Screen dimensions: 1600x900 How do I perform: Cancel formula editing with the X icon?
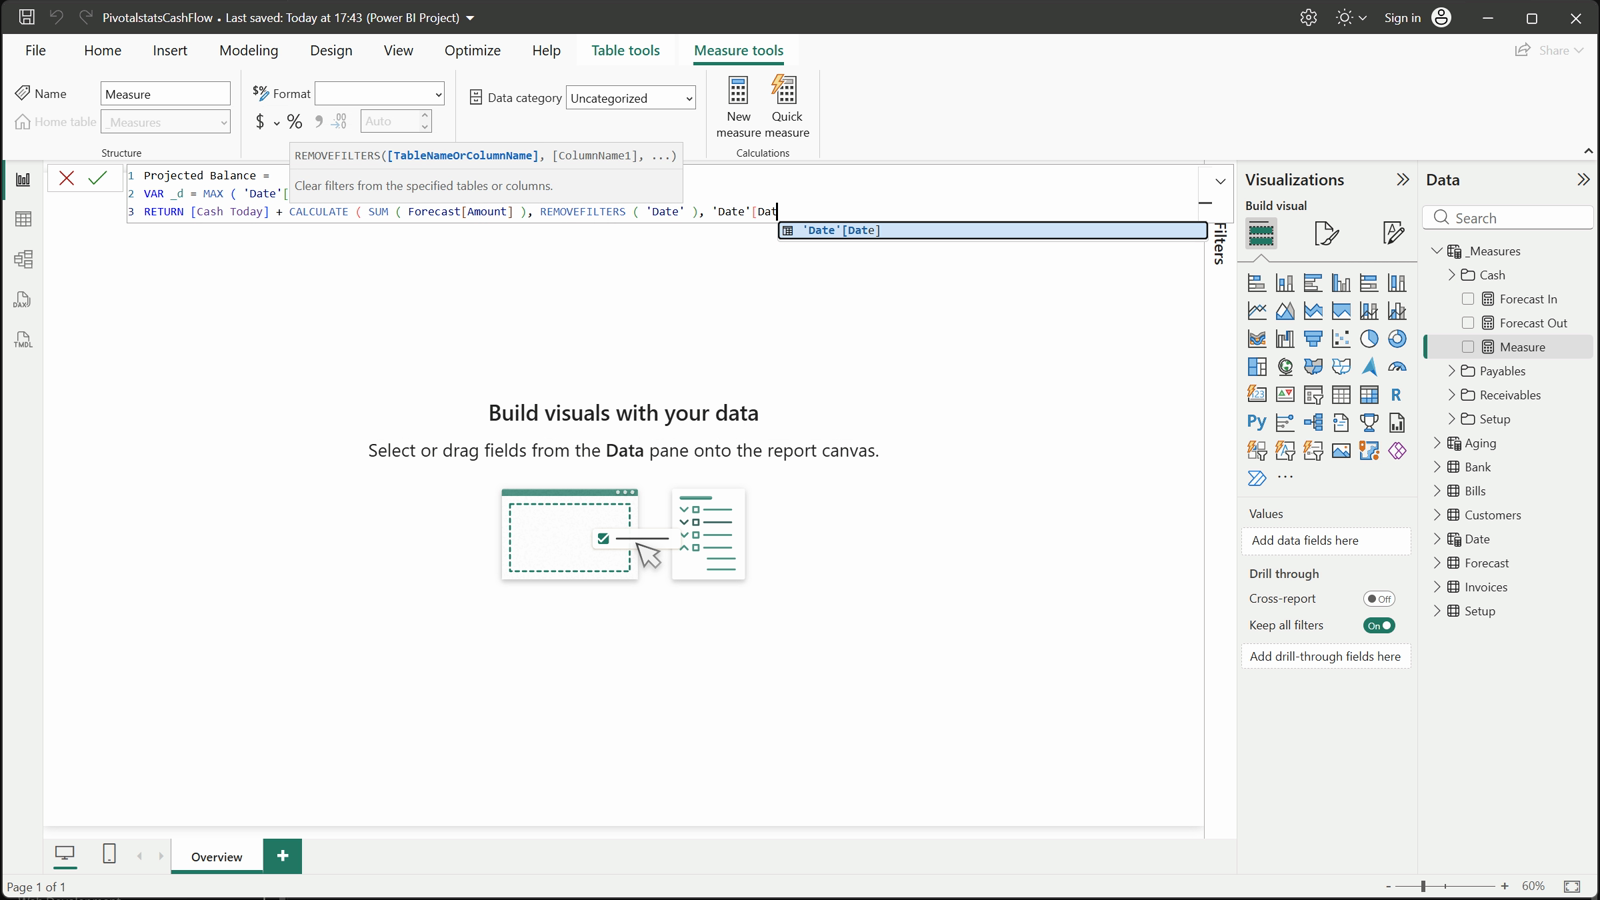[66, 178]
